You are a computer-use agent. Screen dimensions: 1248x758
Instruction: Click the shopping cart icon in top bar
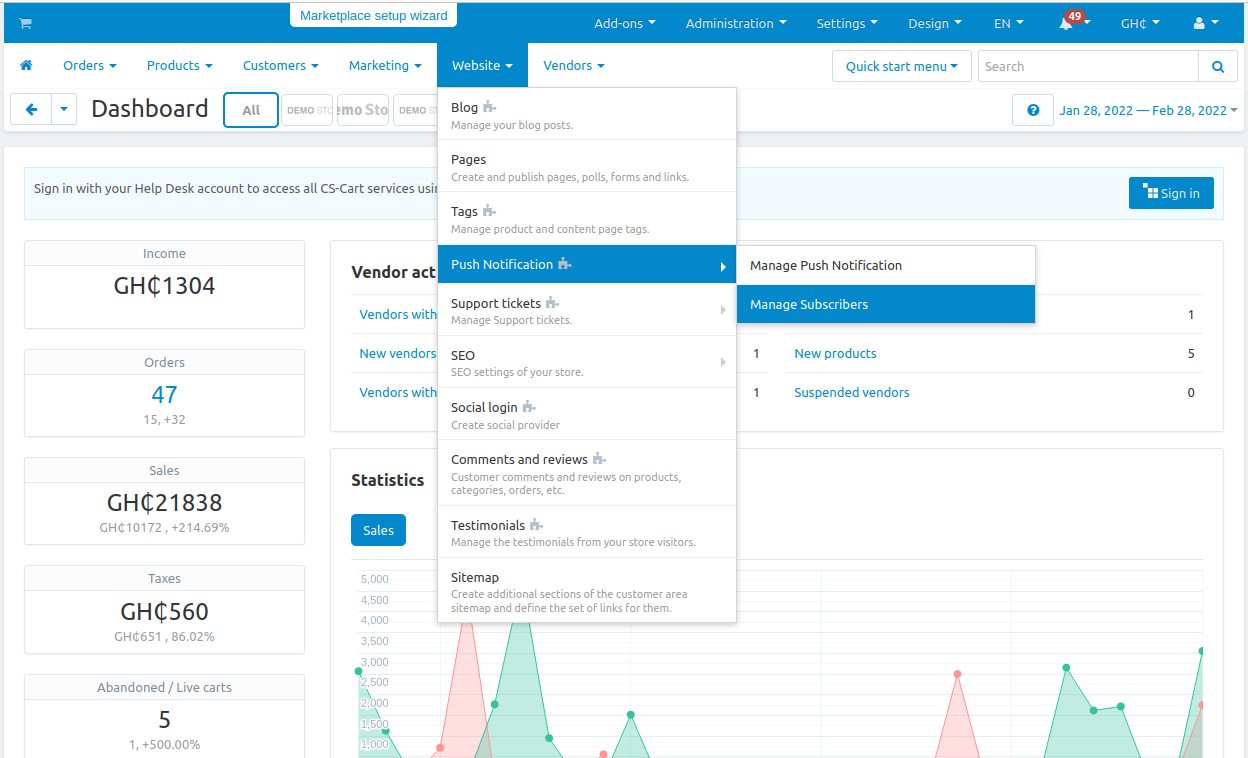[25, 23]
